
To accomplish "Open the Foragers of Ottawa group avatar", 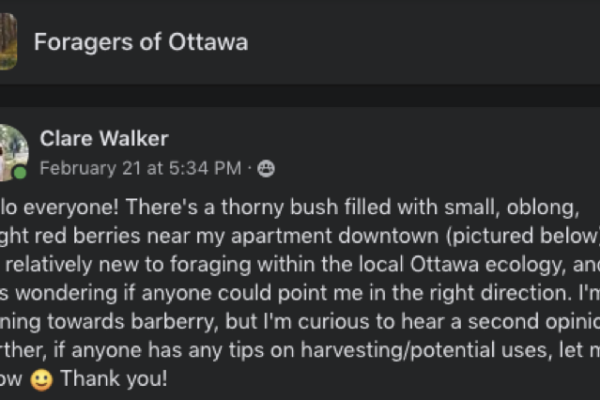I will point(8,41).
